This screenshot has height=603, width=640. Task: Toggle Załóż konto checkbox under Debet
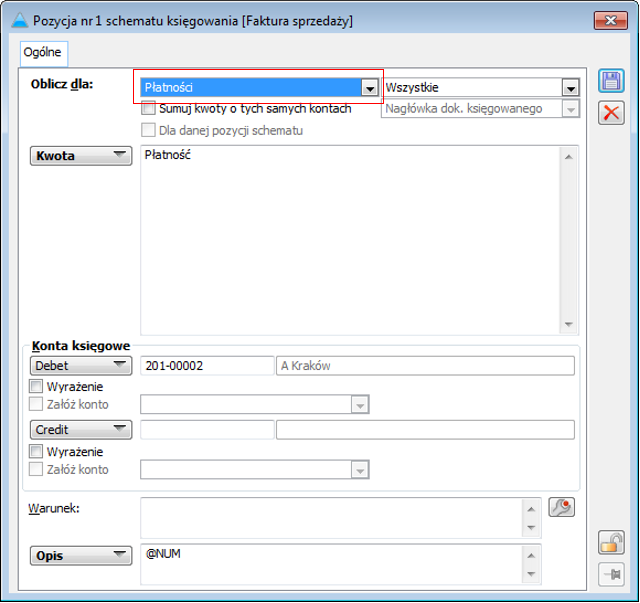coord(36,404)
